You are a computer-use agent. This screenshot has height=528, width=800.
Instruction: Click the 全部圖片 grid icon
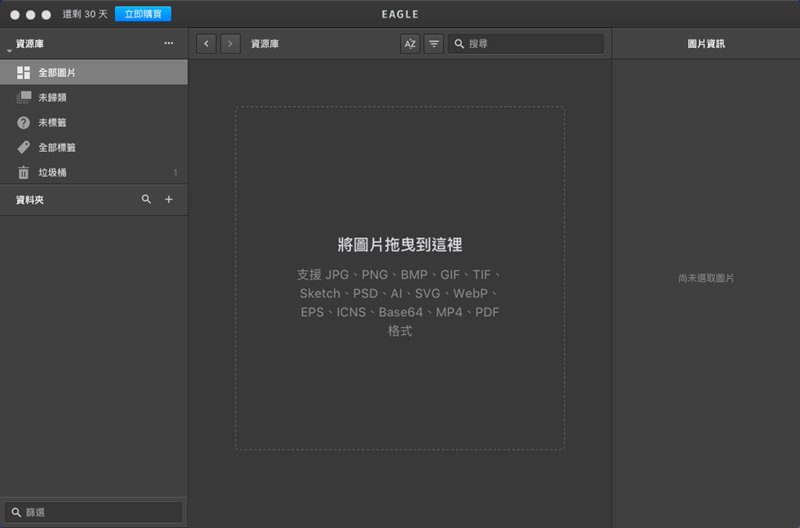point(24,73)
